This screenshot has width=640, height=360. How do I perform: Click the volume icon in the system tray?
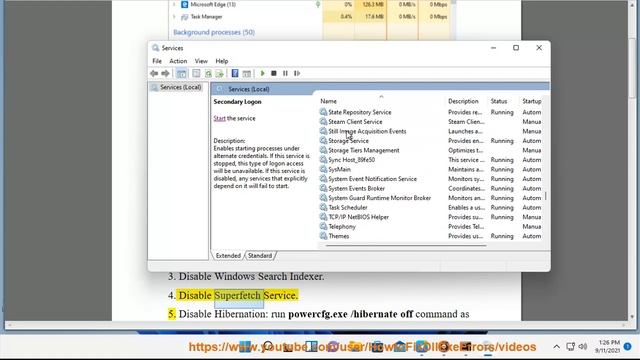582,347
